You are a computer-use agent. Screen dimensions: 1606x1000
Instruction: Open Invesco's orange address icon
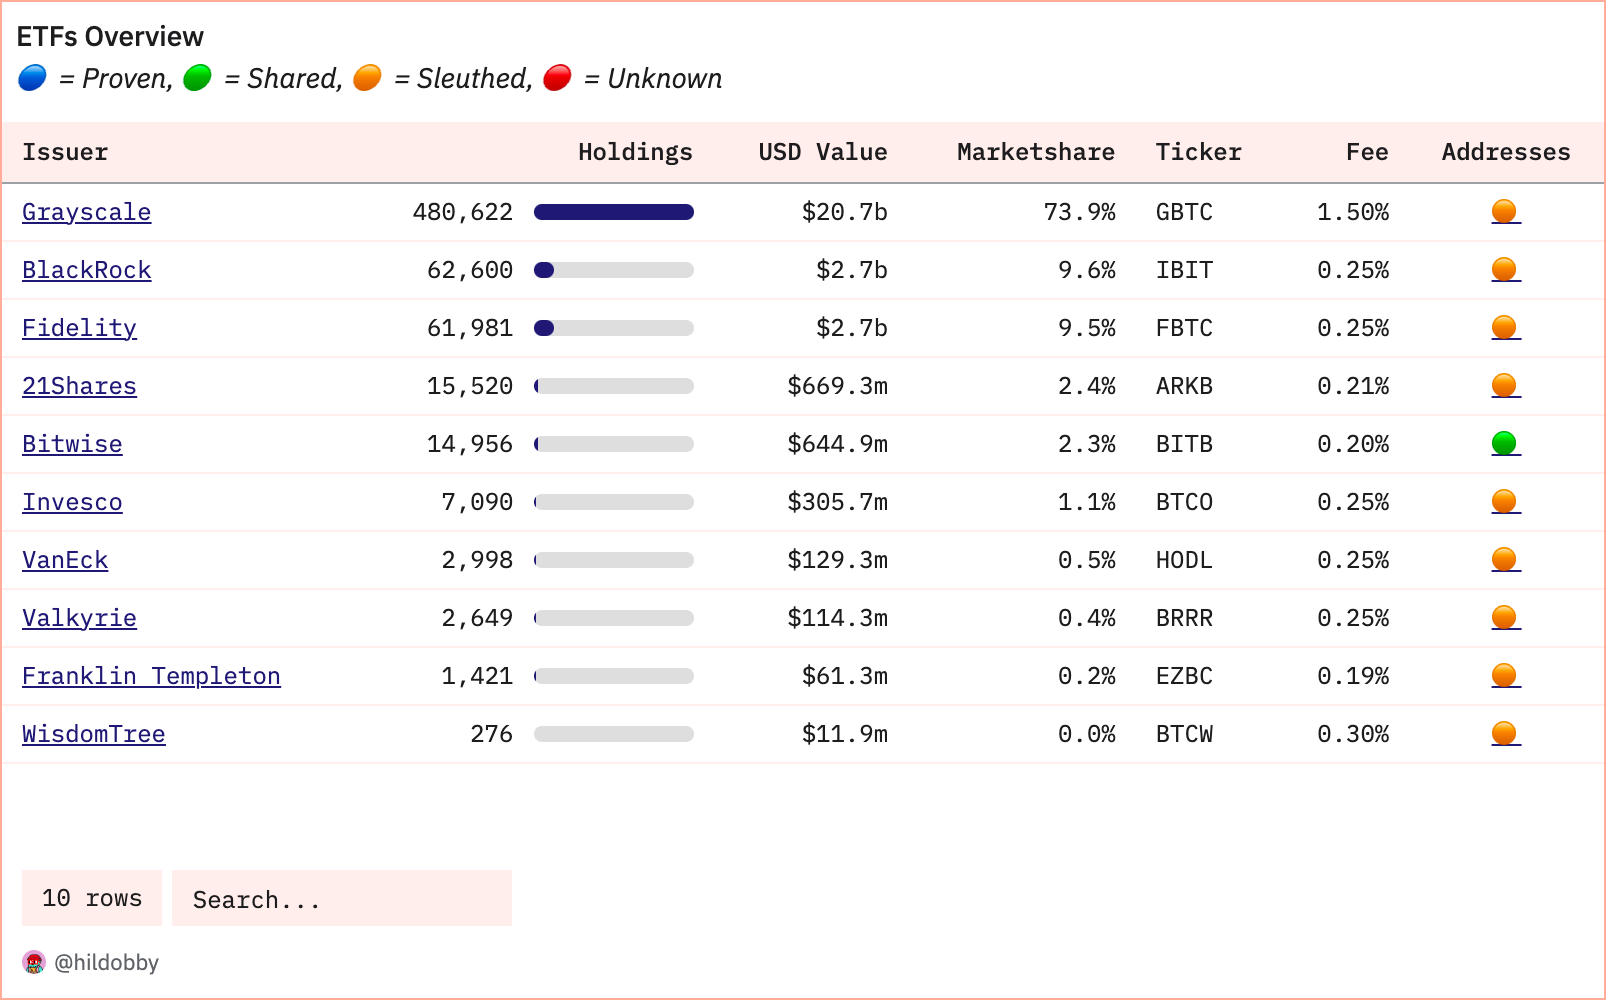(x=1505, y=502)
